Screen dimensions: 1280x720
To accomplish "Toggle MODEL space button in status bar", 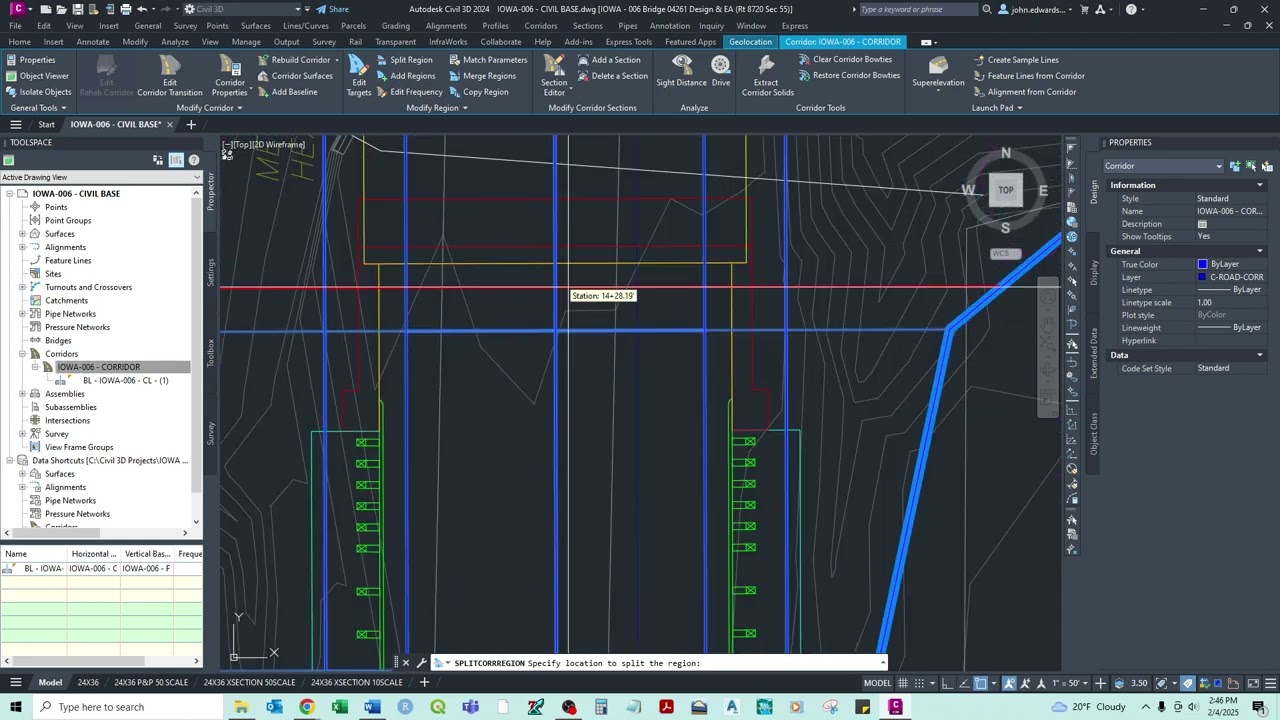I will click(877, 683).
